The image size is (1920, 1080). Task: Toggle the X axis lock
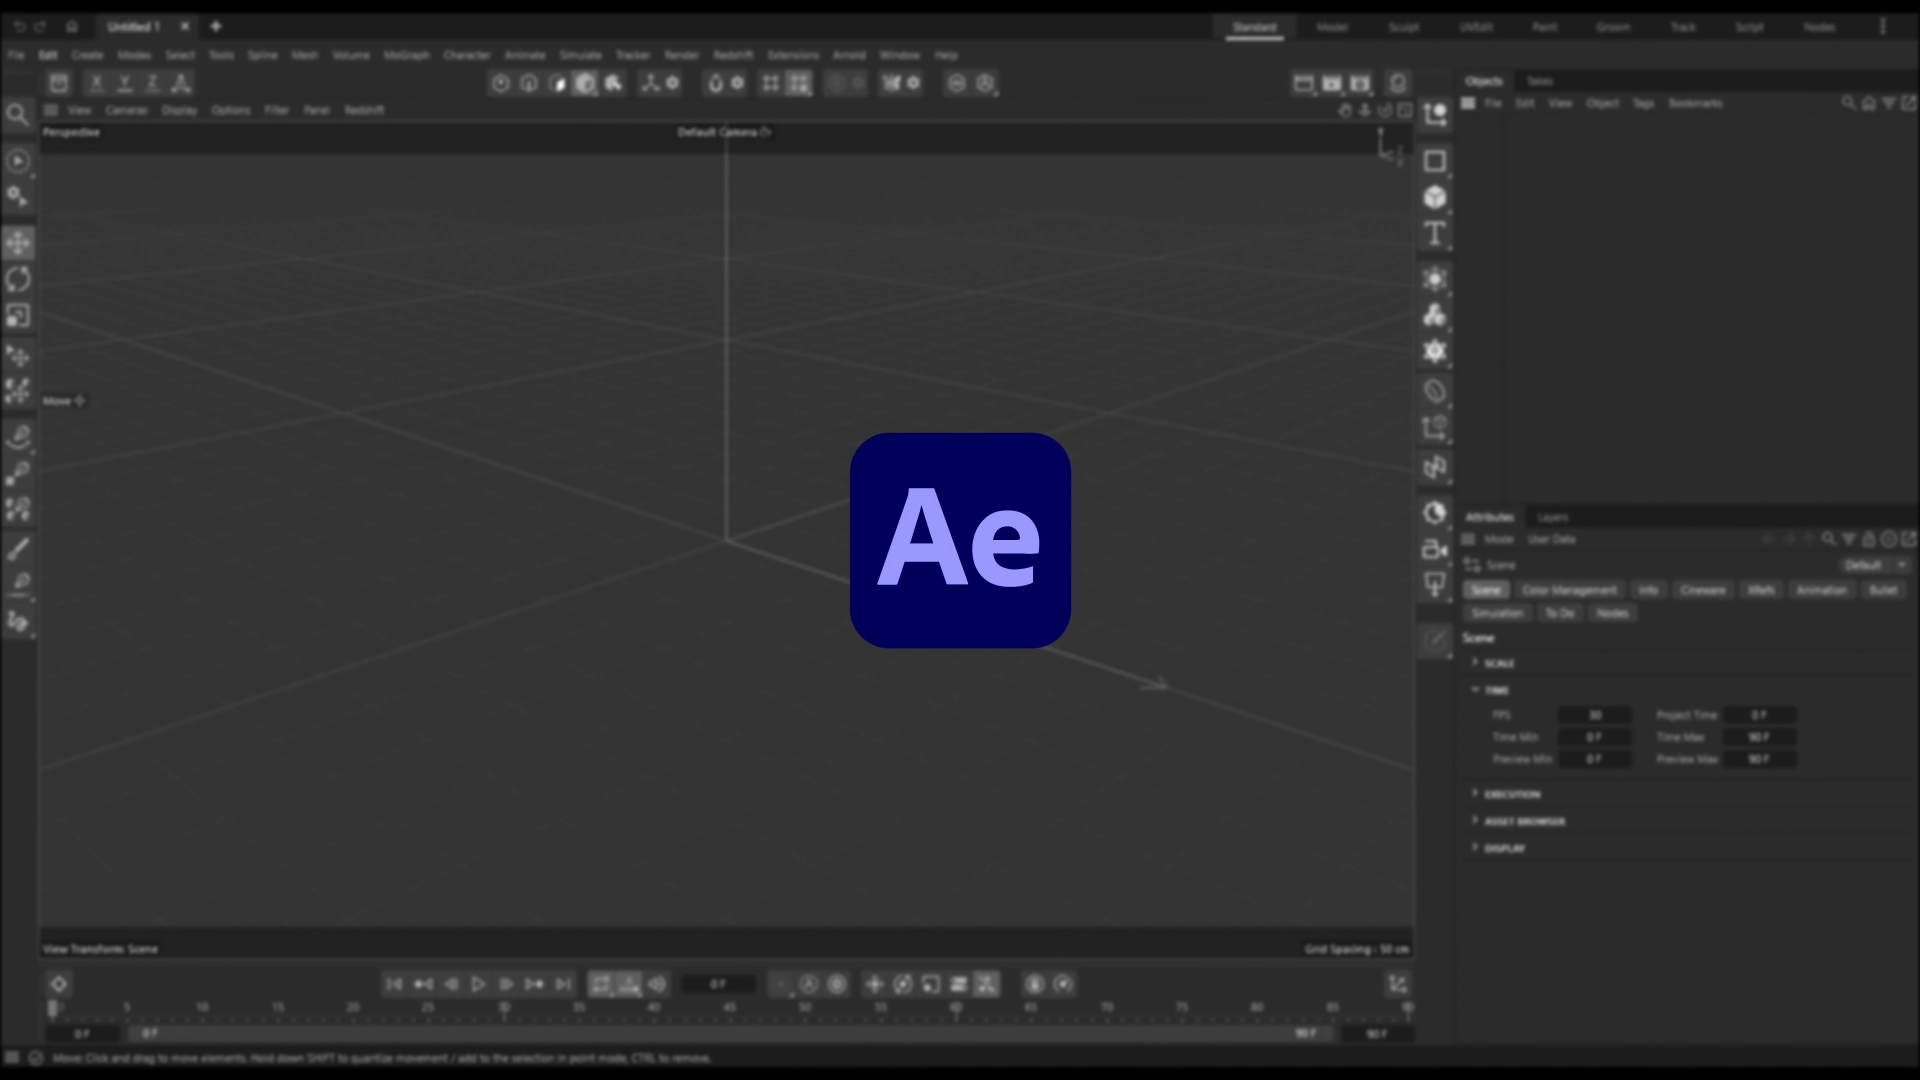click(x=97, y=84)
